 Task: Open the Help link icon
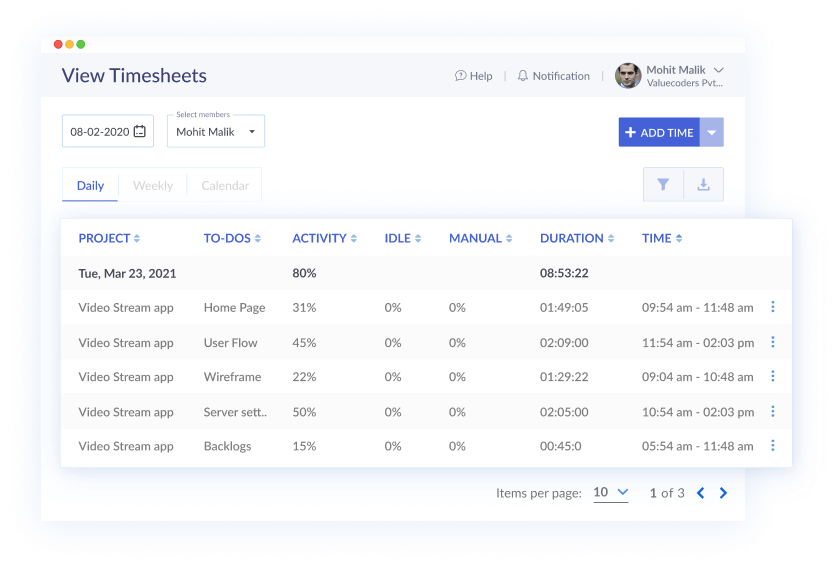(460, 76)
